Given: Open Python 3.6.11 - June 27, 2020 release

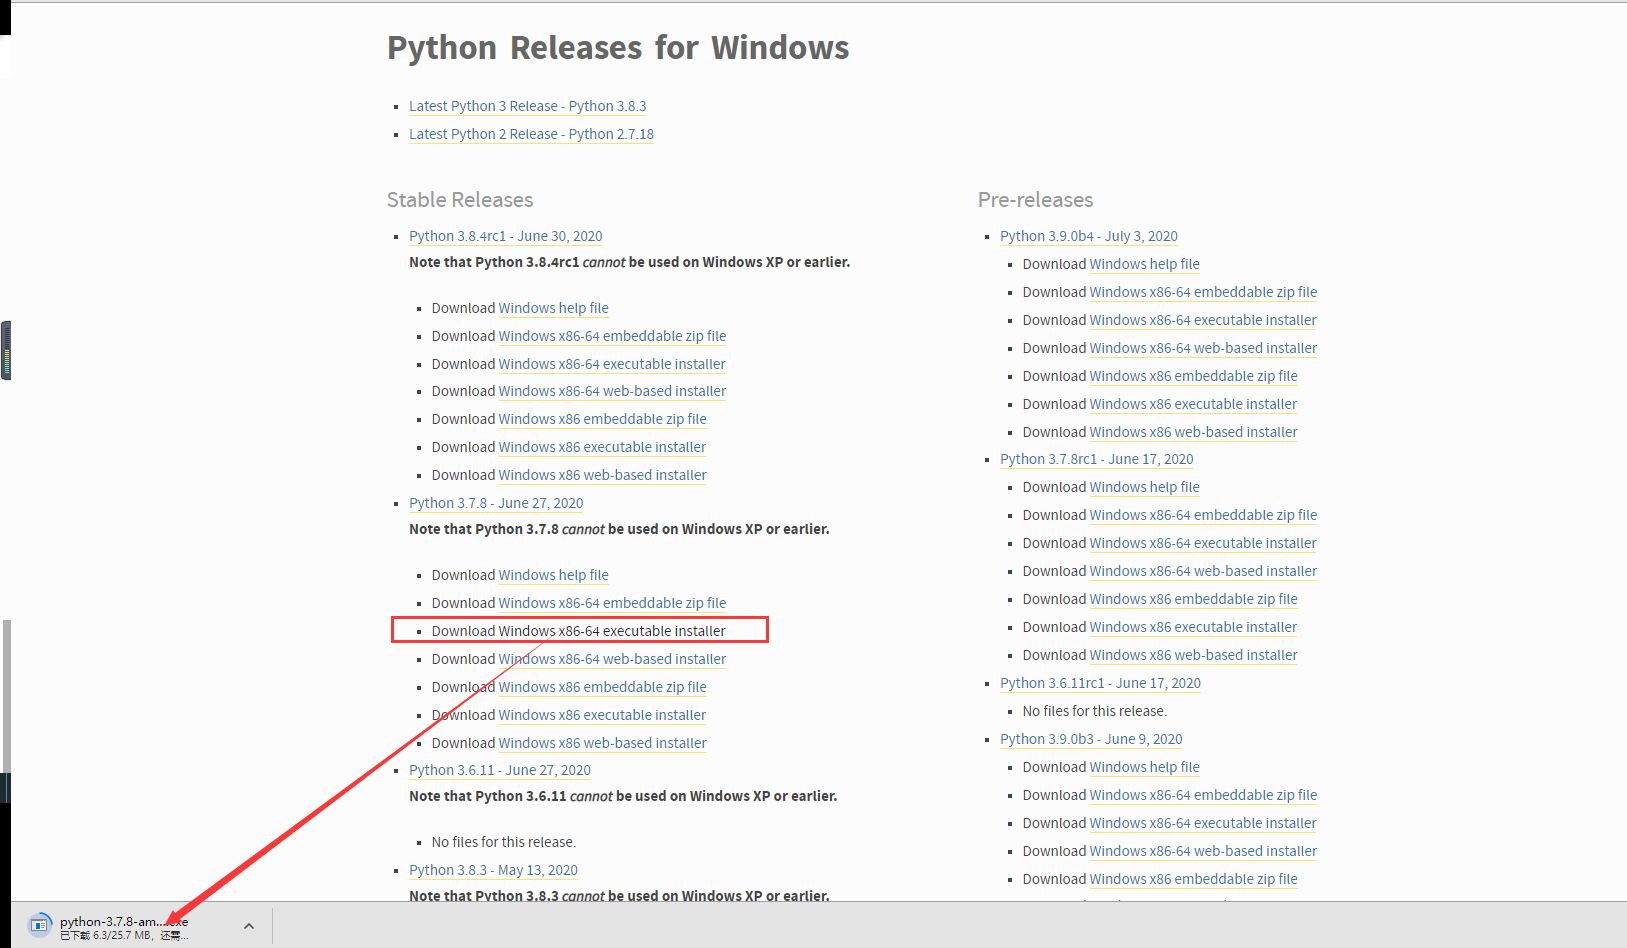Looking at the screenshot, I should tap(499, 770).
